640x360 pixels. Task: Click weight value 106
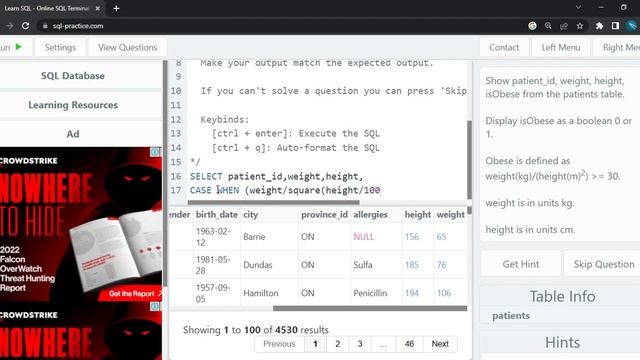[x=444, y=293]
